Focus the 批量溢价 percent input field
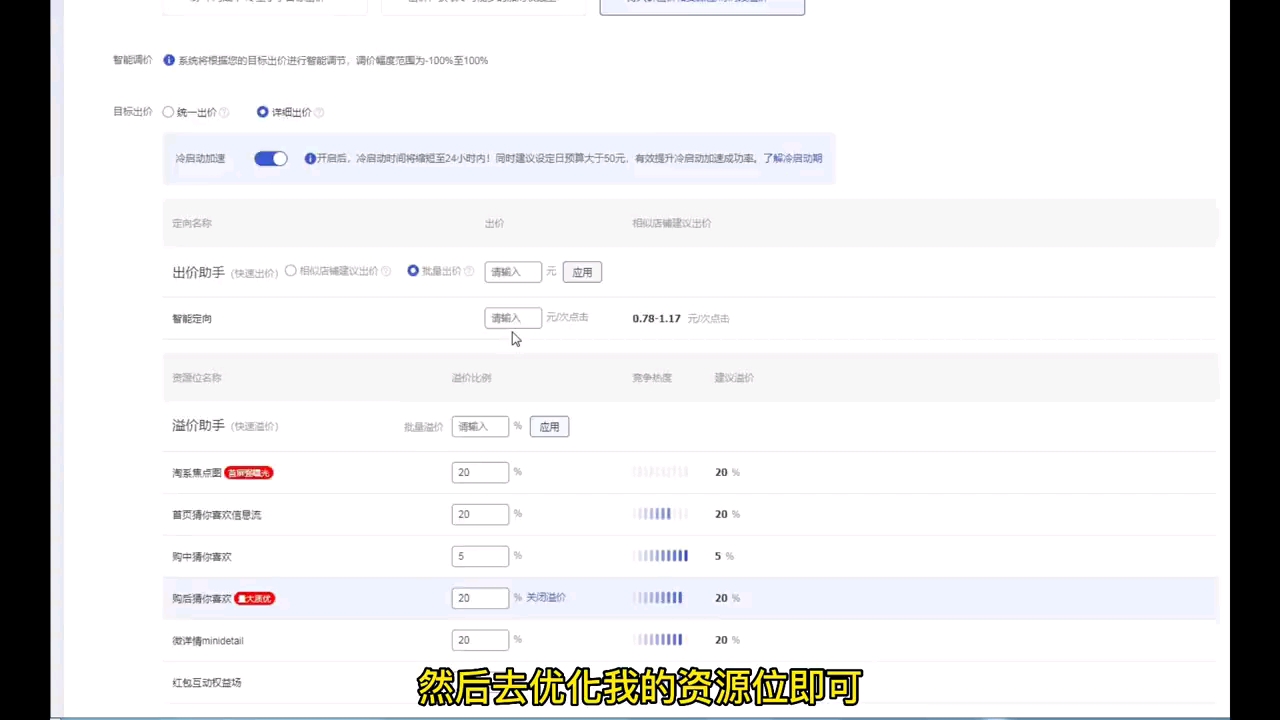1280x720 pixels. tap(480, 427)
